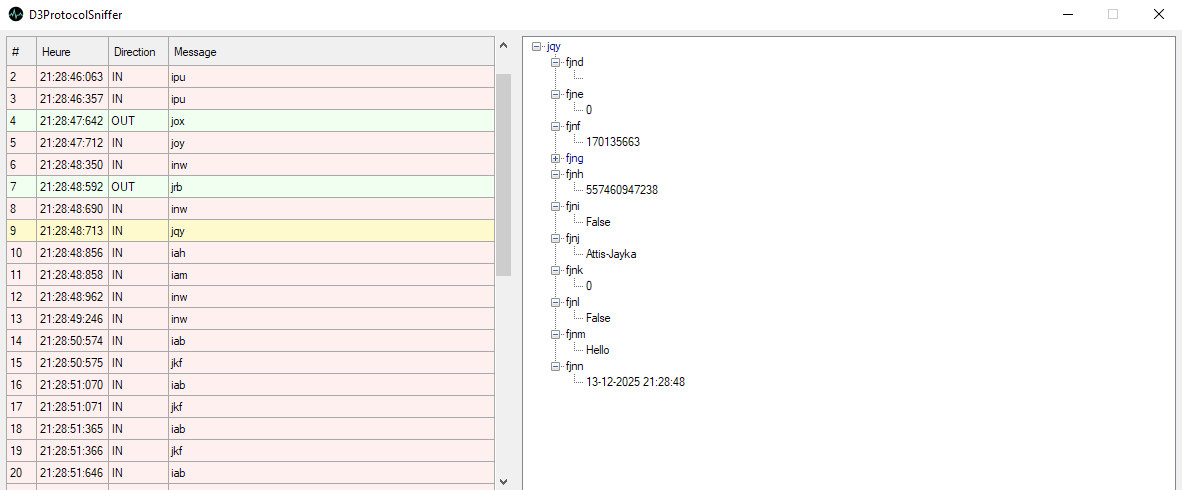Collapse the fjnj node toggle
Viewport: 1182px width, 490px height.
pyautogui.click(x=556, y=238)
